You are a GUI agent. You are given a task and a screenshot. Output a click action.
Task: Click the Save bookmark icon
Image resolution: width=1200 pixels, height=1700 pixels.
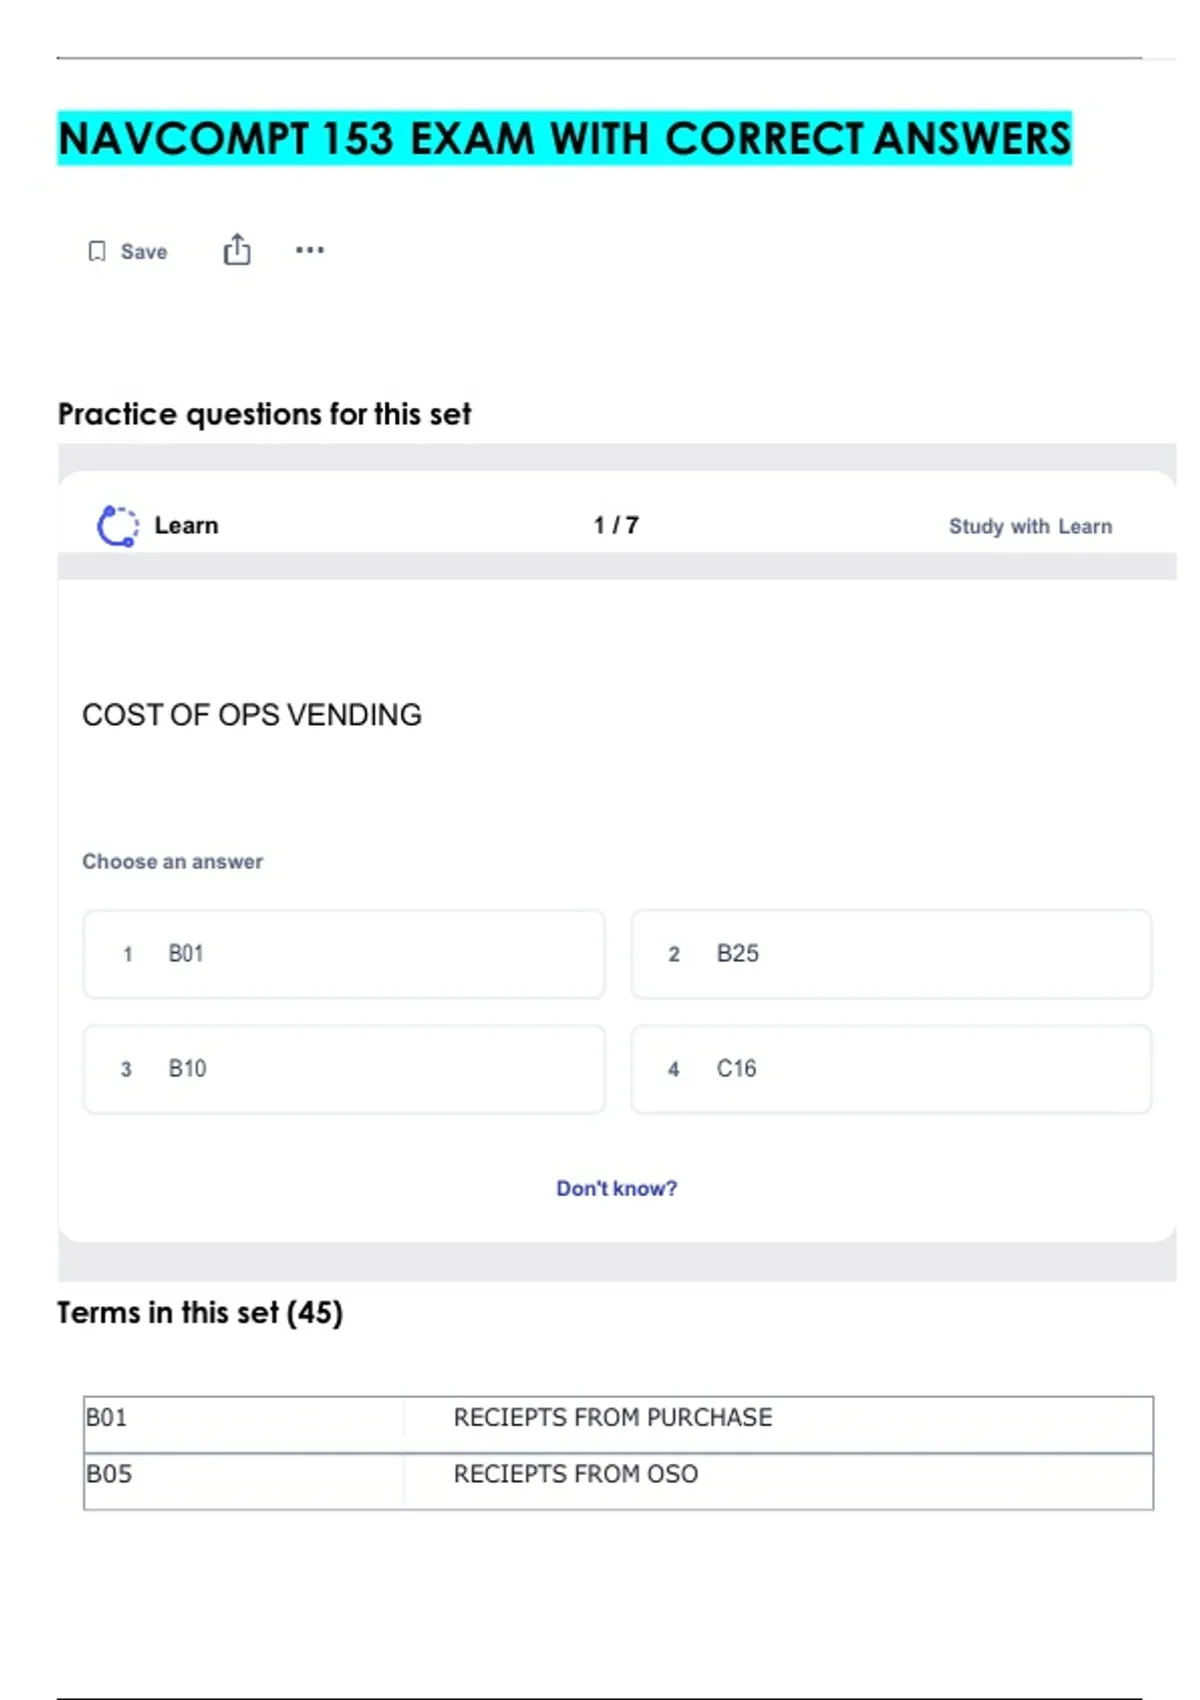pyautogui.click(x=97, y=251)
